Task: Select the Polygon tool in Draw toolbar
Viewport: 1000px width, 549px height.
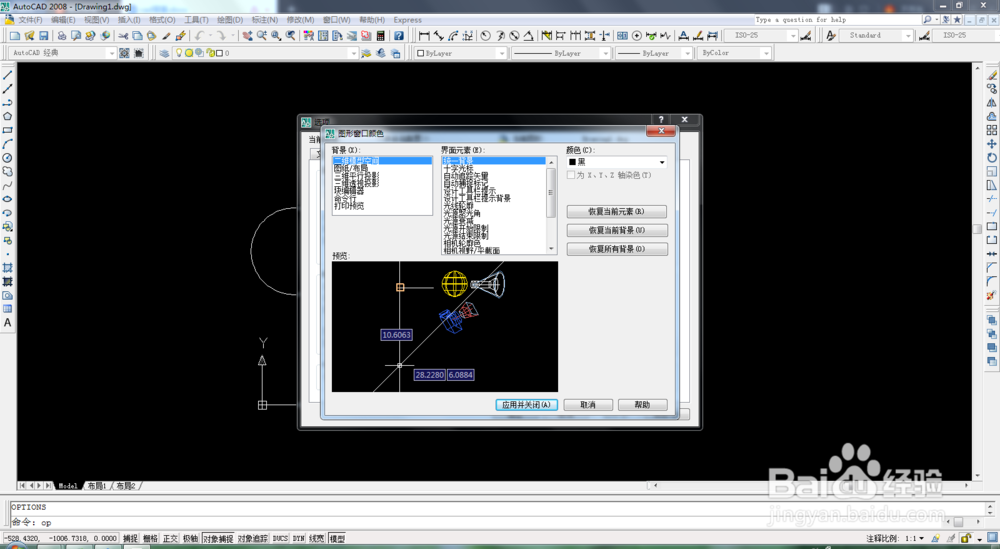Action: click(x=8, y=116)
